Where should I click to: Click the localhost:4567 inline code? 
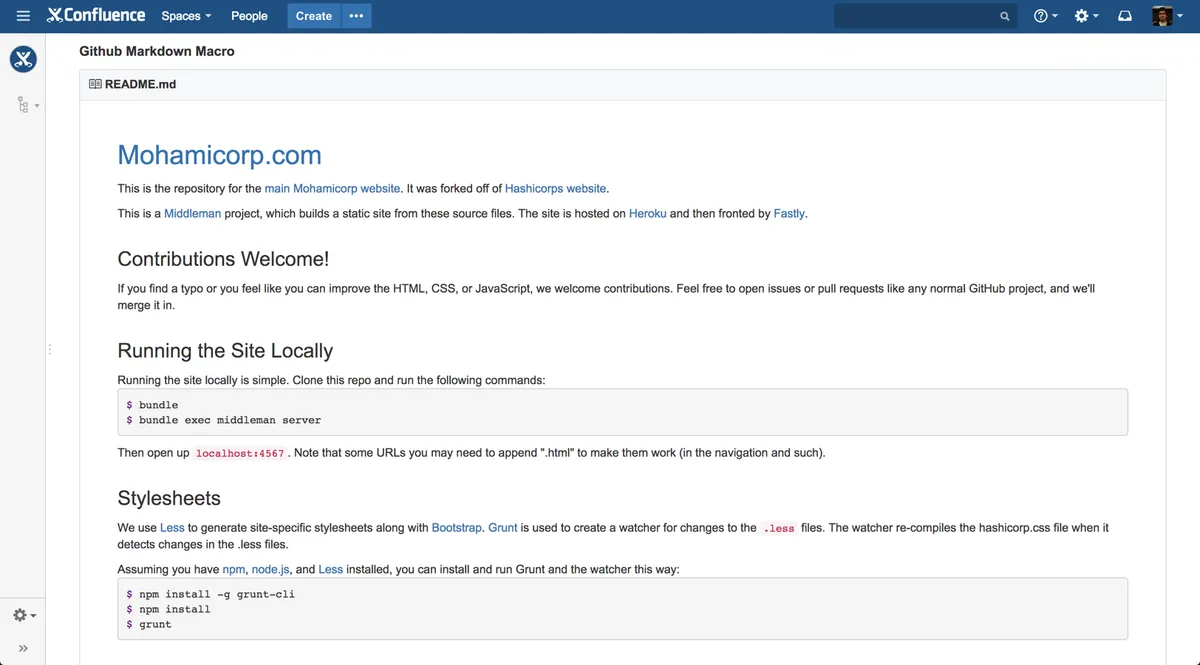(x=240, y=453)
